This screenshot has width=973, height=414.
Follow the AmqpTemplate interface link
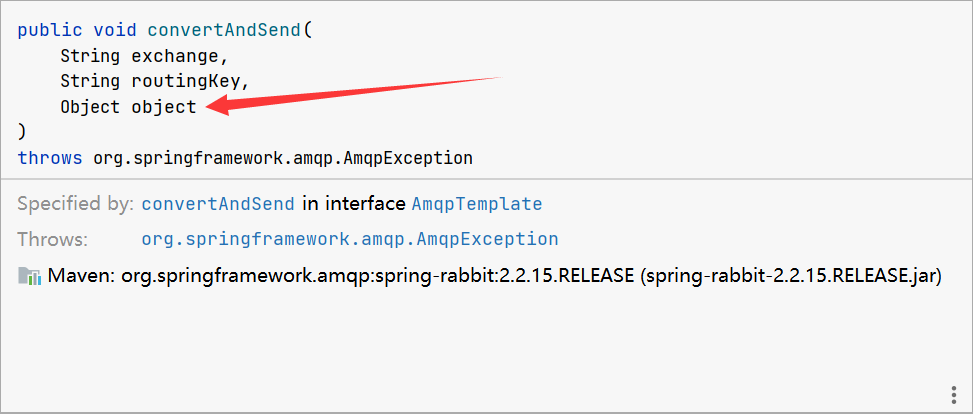477,204
